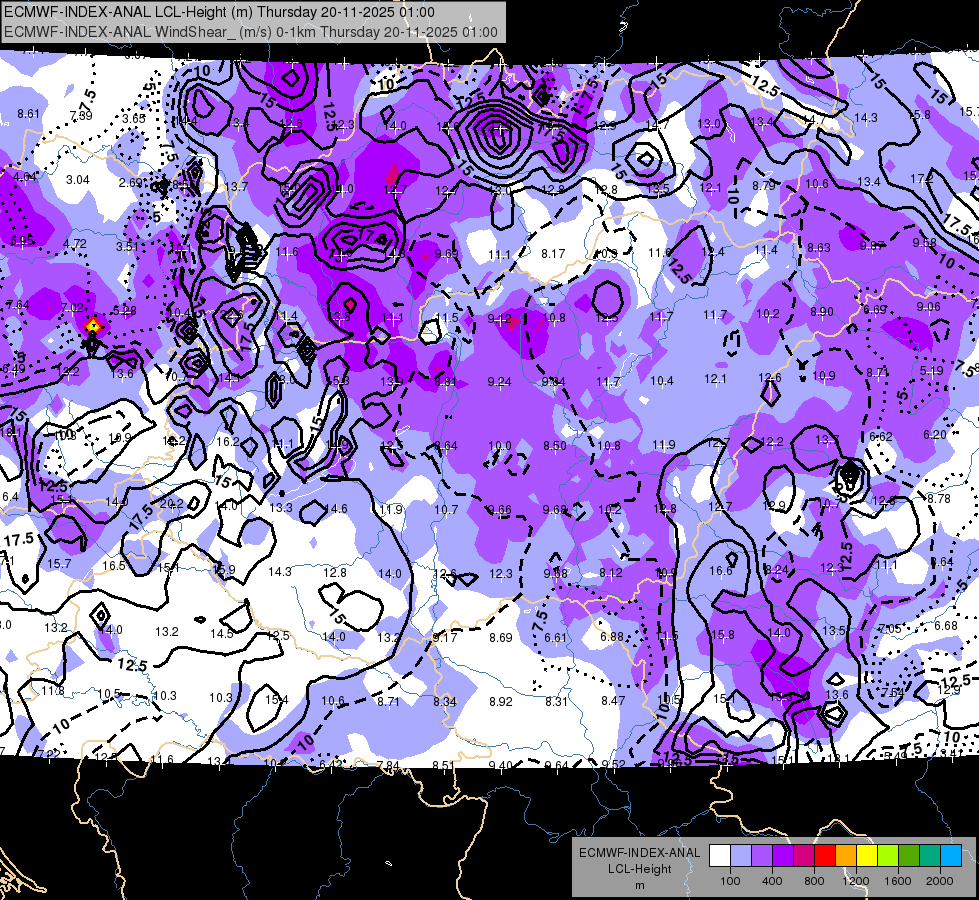Click the wind shear value 5.19

(931, 371)
